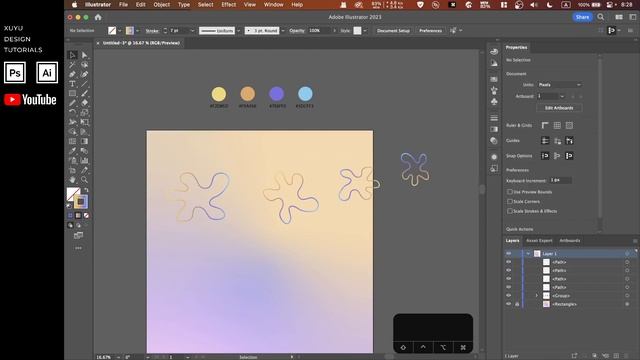The image size is (640, 360).
Task: Click Create New Layer icon
Action: (616, 356)
